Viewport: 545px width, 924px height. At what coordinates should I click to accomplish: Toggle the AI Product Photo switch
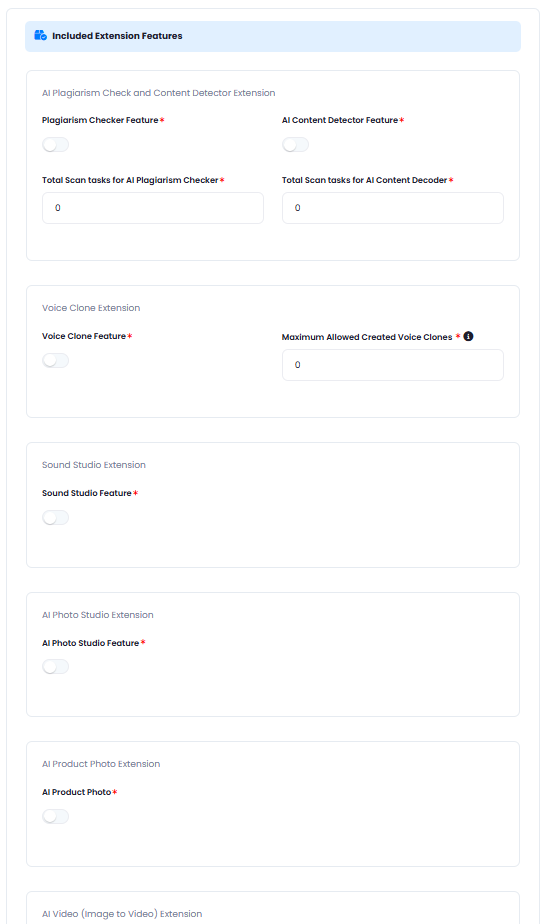pos(55,816)
